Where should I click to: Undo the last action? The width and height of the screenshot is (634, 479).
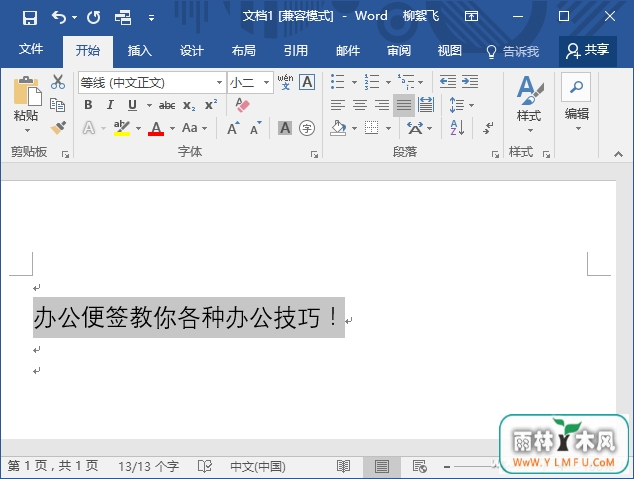click(59, 17)
